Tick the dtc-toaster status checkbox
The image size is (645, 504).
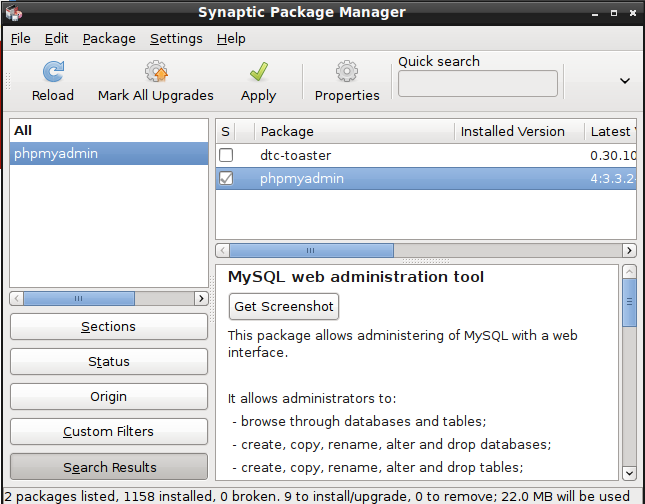coord(226,155)
